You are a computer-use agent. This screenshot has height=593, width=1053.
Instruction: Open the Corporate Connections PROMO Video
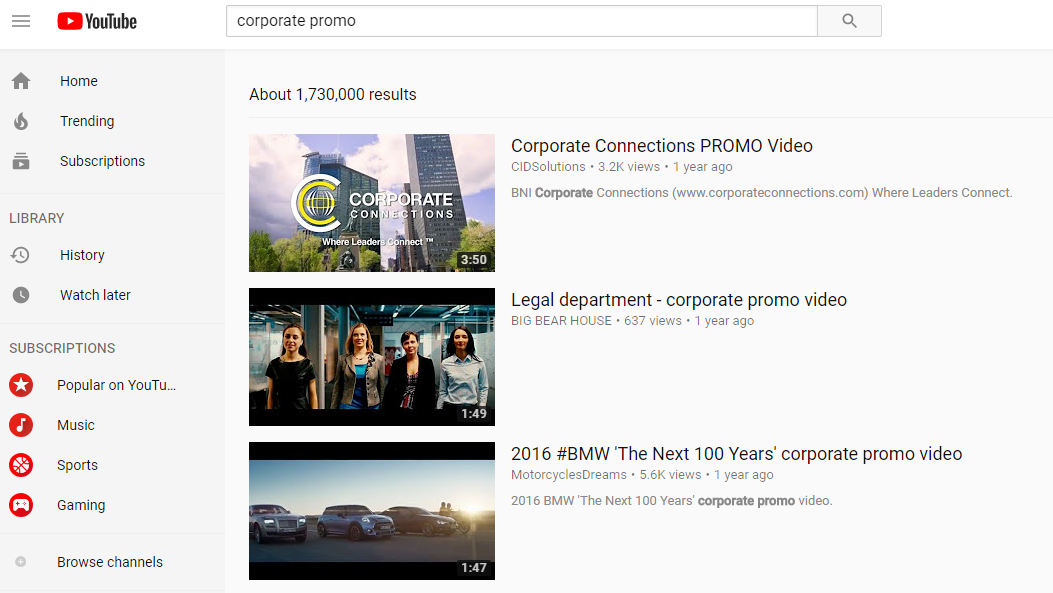tap(661, 145)
